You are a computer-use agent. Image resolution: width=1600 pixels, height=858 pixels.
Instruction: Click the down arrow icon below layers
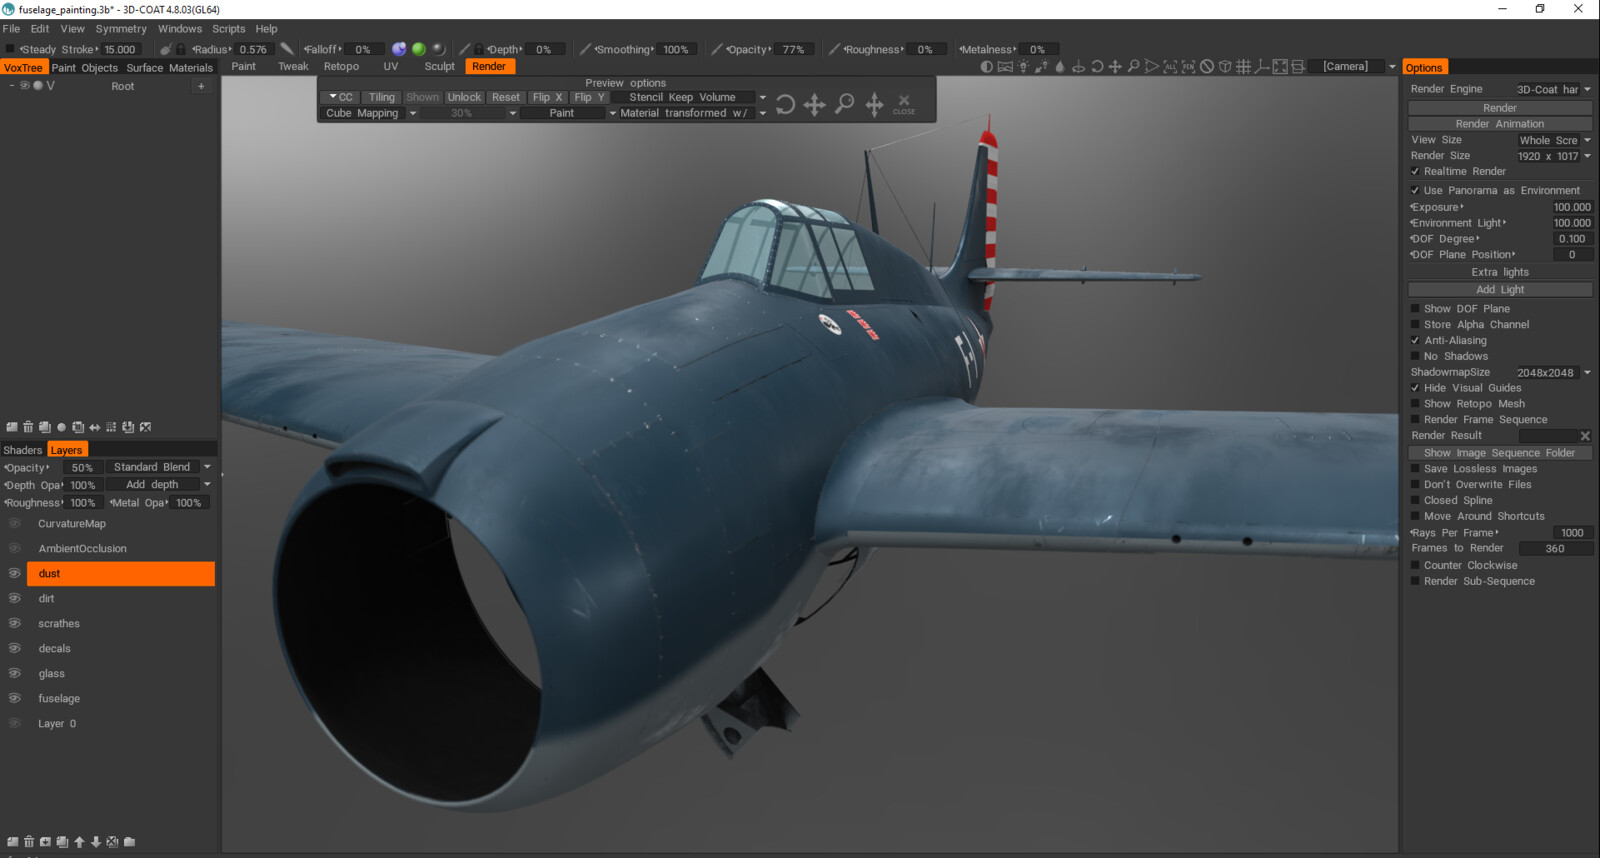(96, 842)
